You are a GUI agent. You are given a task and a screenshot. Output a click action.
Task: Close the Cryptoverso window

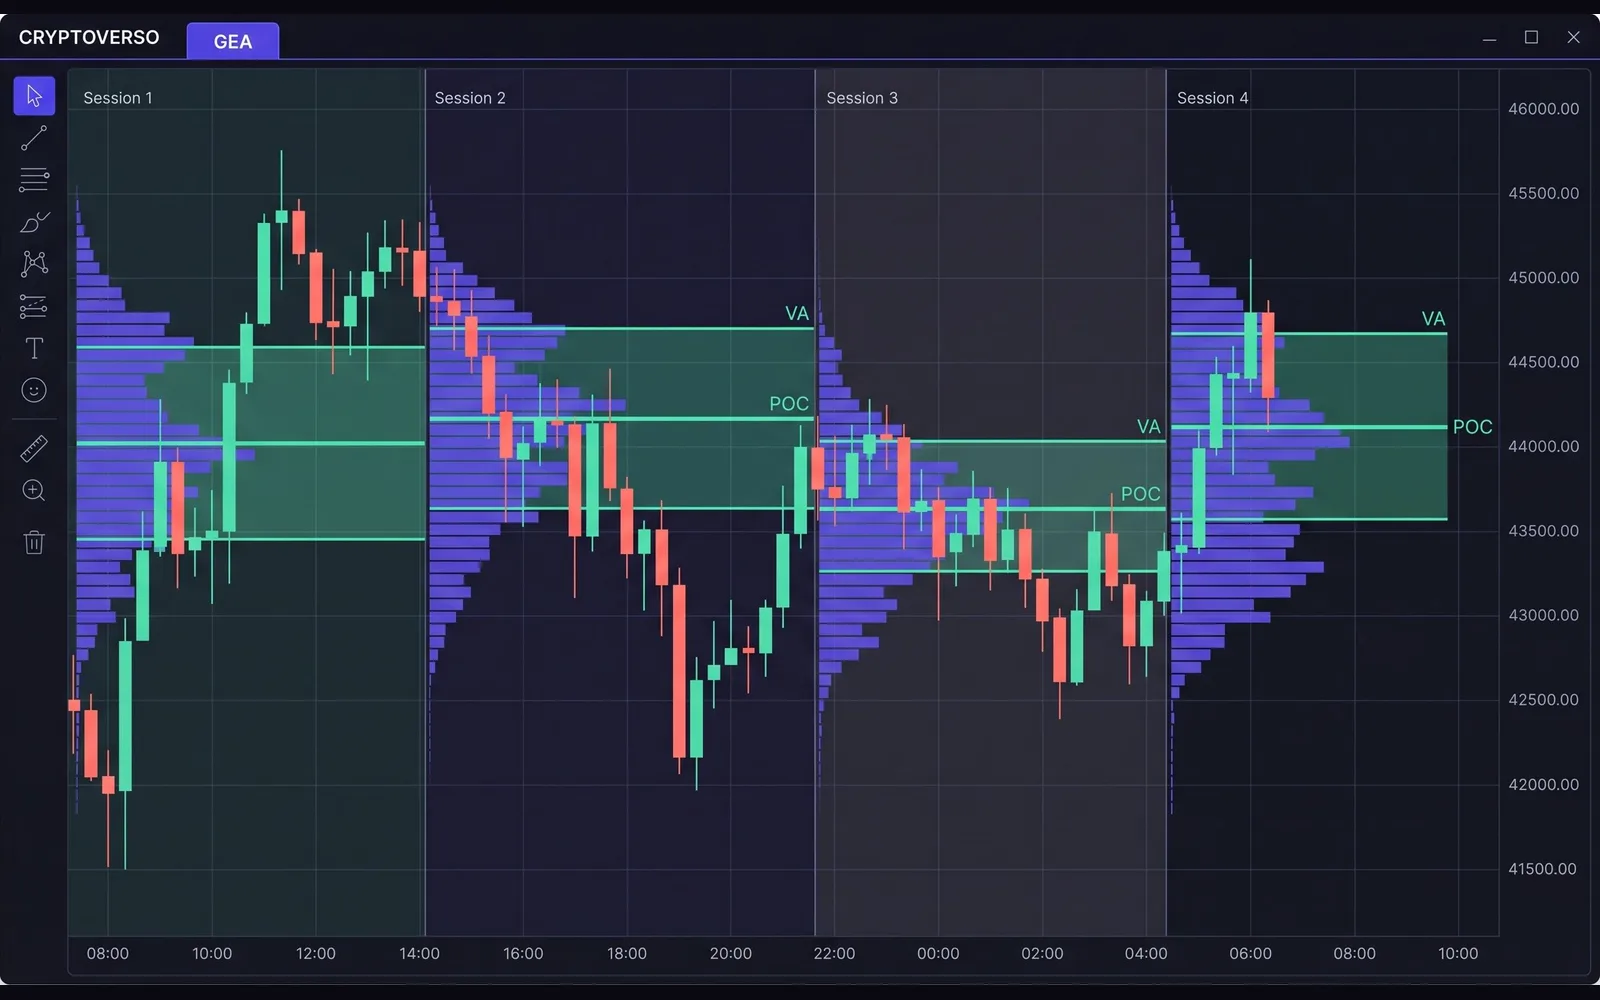pyautogui.click(x=1573, y=37)
